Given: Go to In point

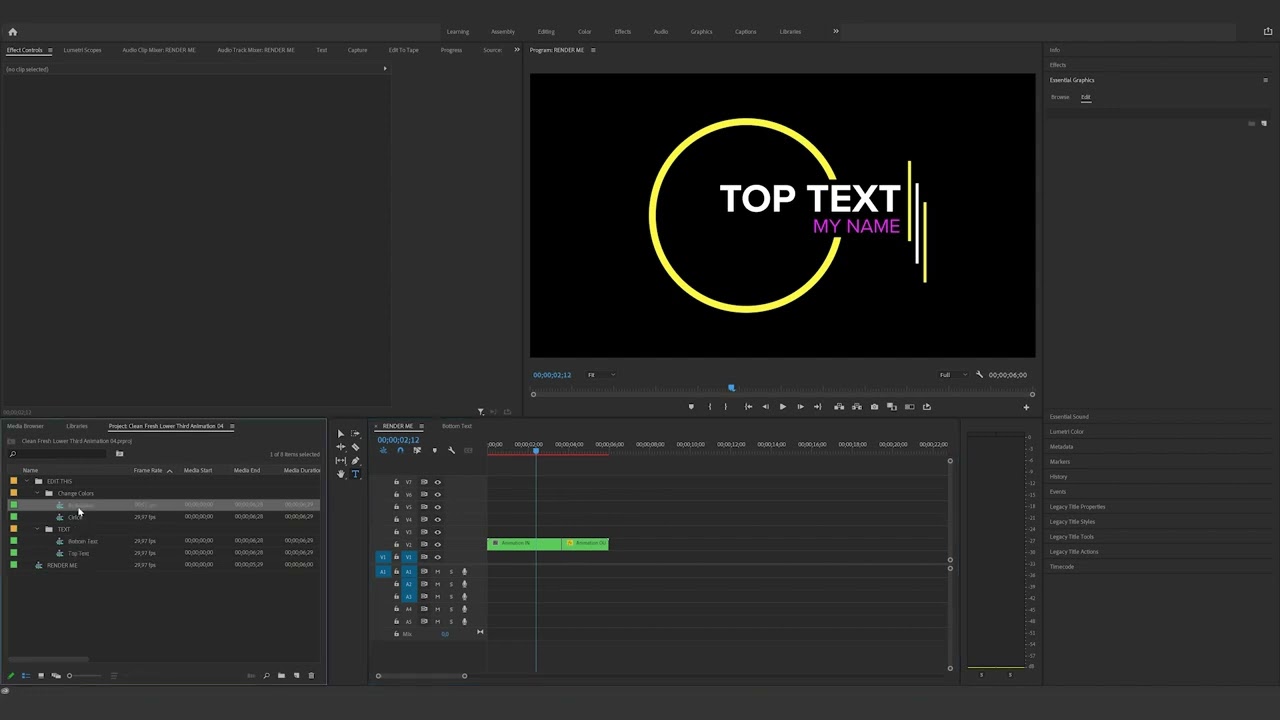Looking at the screenshot, I should [748, 407].
